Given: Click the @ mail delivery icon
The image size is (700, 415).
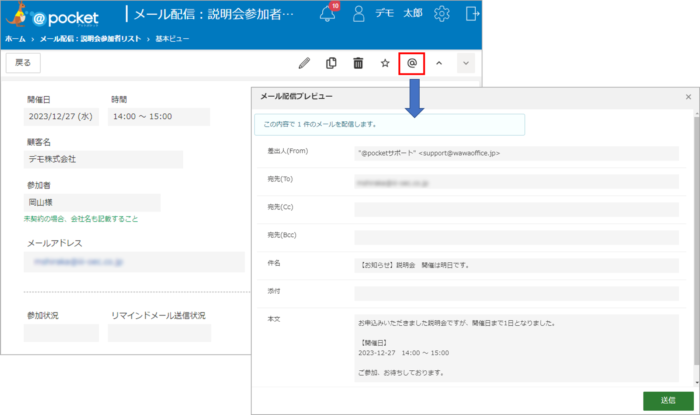Looking at the screenshot, I should 412,63.
